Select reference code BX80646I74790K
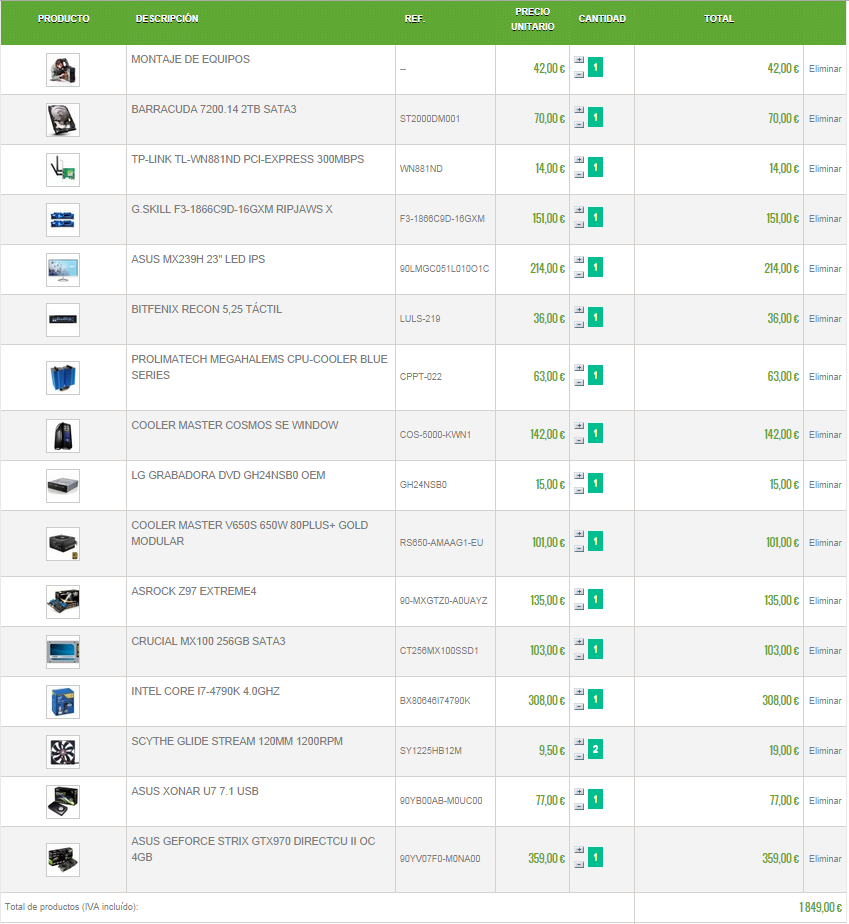 pos(435,701)
